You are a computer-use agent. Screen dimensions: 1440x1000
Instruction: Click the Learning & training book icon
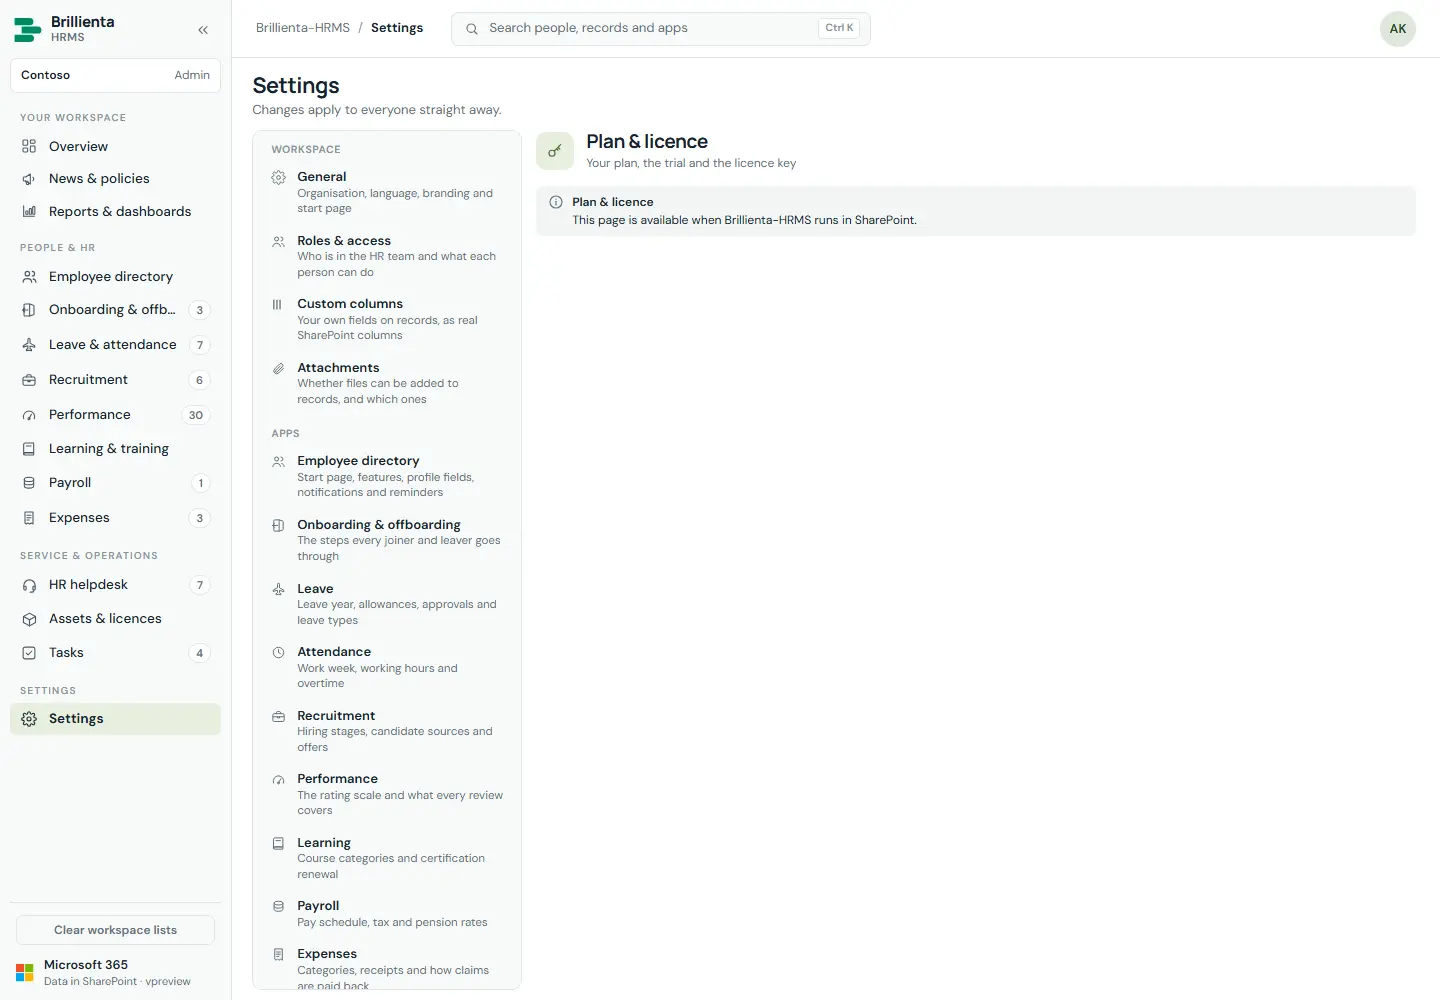29,449
